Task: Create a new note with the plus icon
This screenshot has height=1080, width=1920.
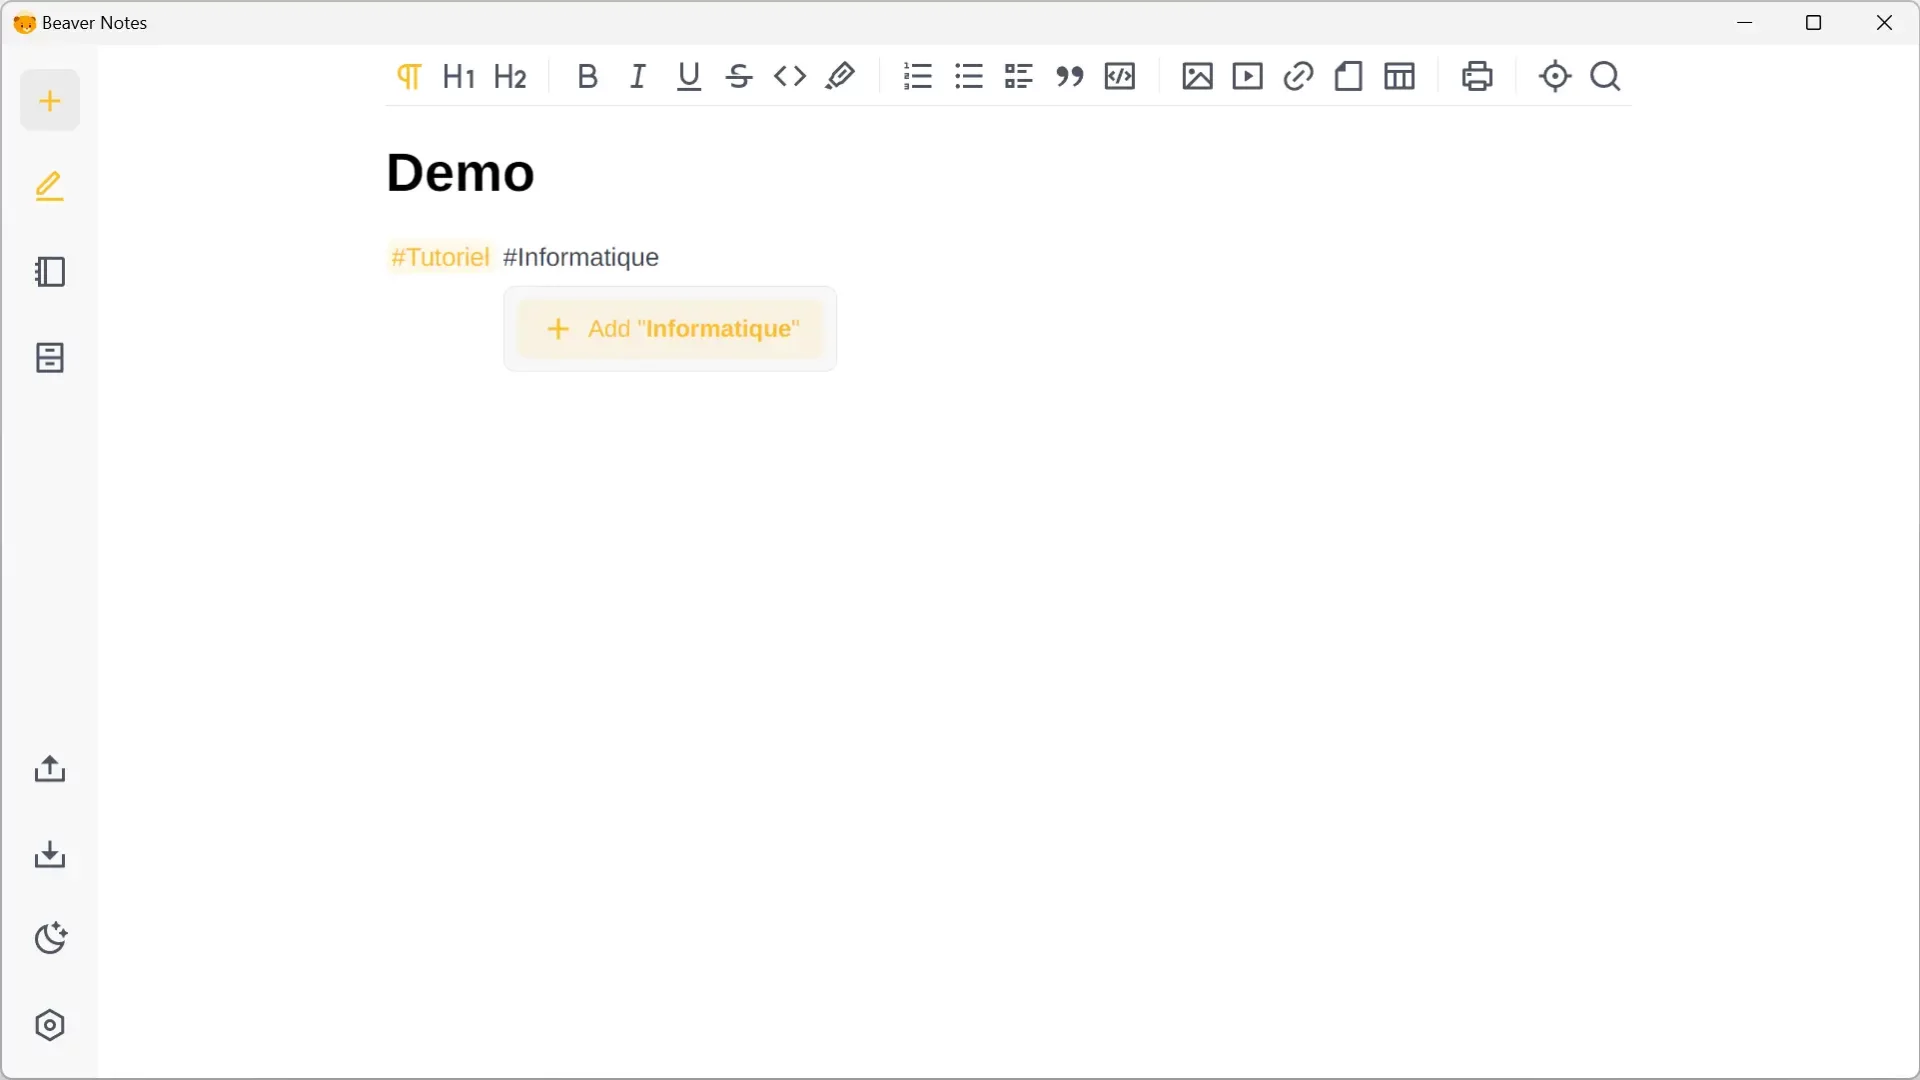Action: (x=50, y=100)
